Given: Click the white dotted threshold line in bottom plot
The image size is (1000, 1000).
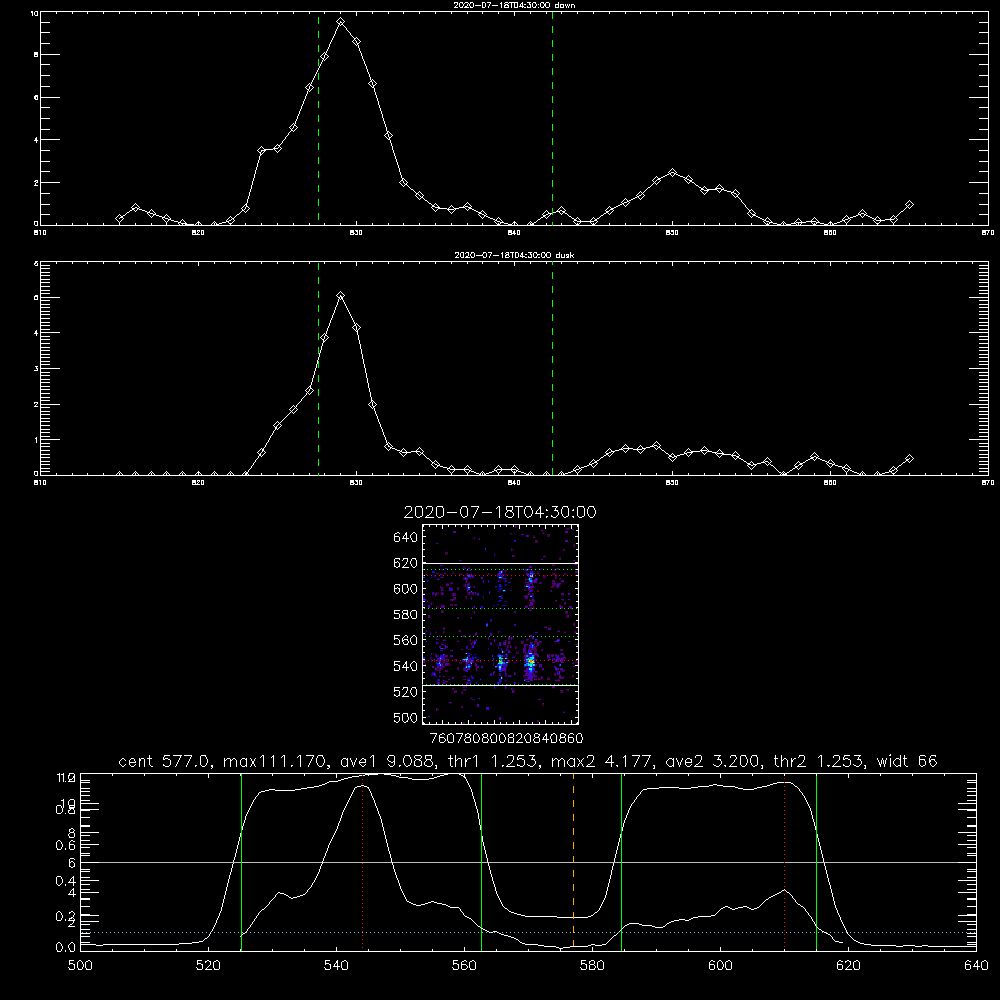Looking at the screenshot, I should click(528, 932).
